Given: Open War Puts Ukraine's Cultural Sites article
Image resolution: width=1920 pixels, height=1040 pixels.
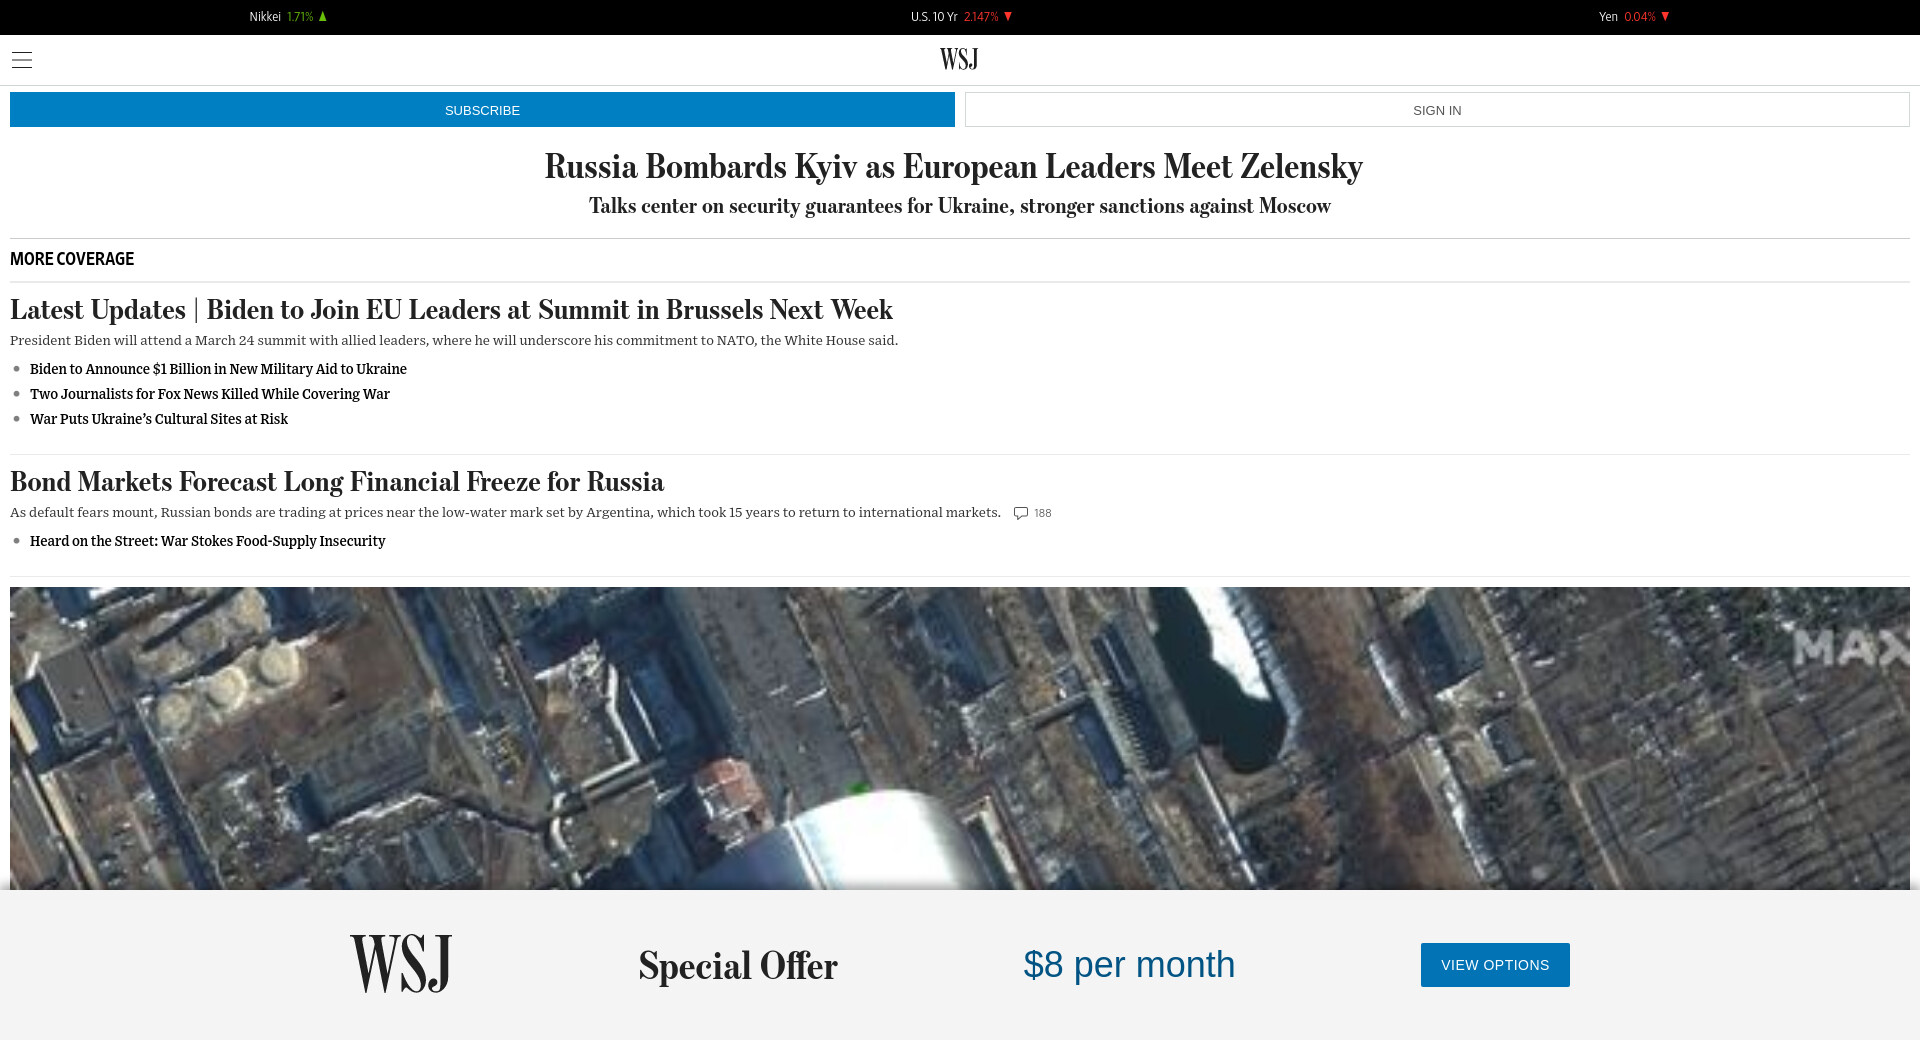Looking at the screenshot, I should (159, 419).
